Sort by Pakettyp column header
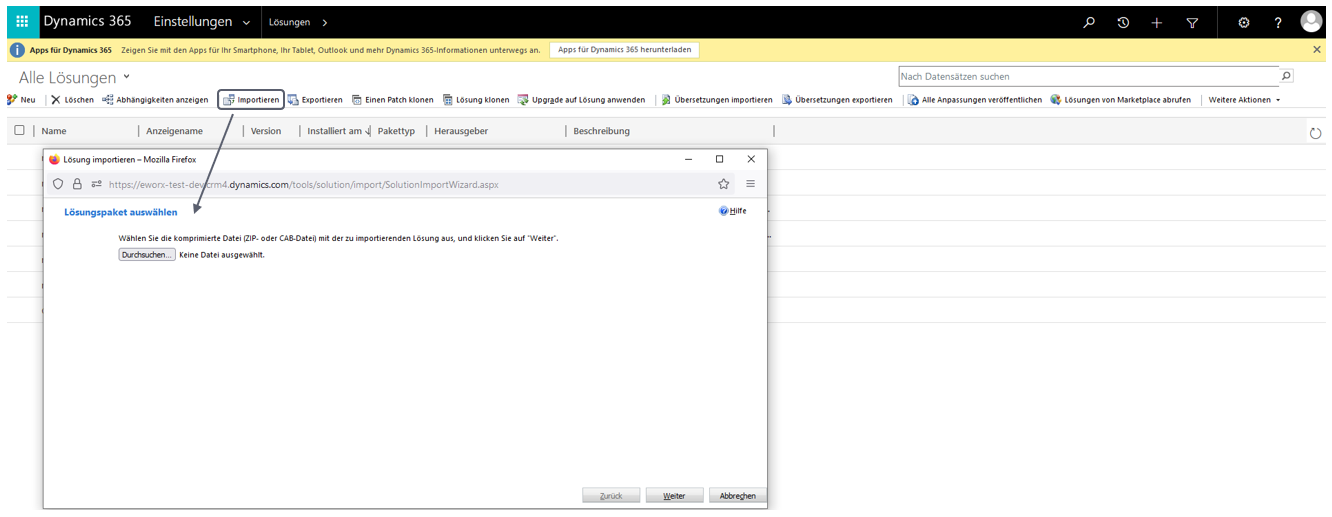 click(x=396, y=131)
